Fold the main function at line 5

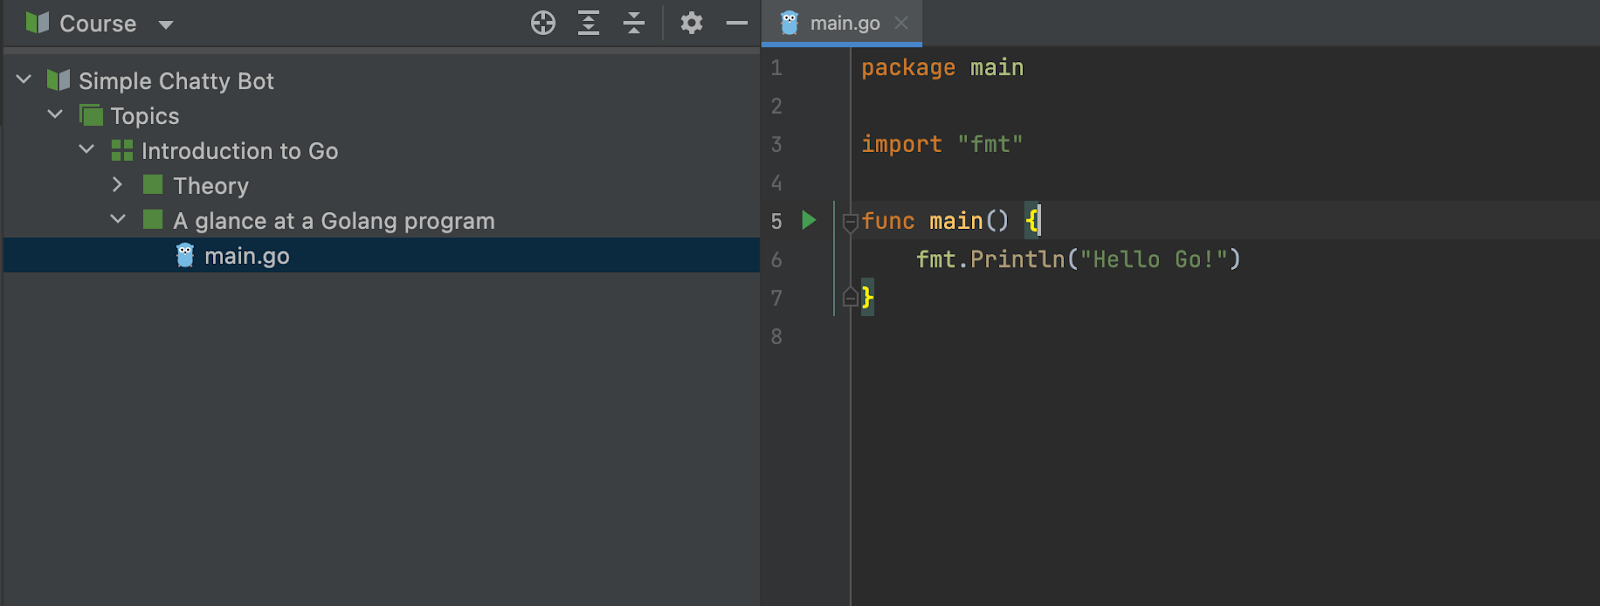[850, 221]
